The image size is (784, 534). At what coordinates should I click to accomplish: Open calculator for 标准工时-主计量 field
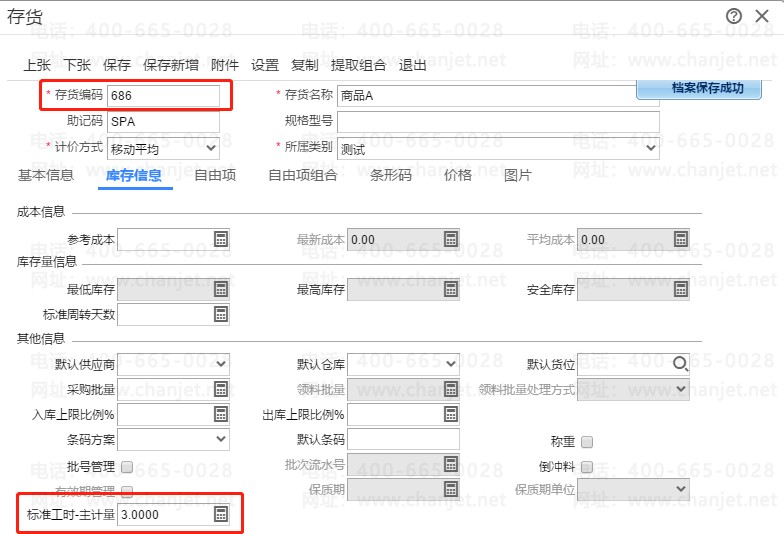221,515
